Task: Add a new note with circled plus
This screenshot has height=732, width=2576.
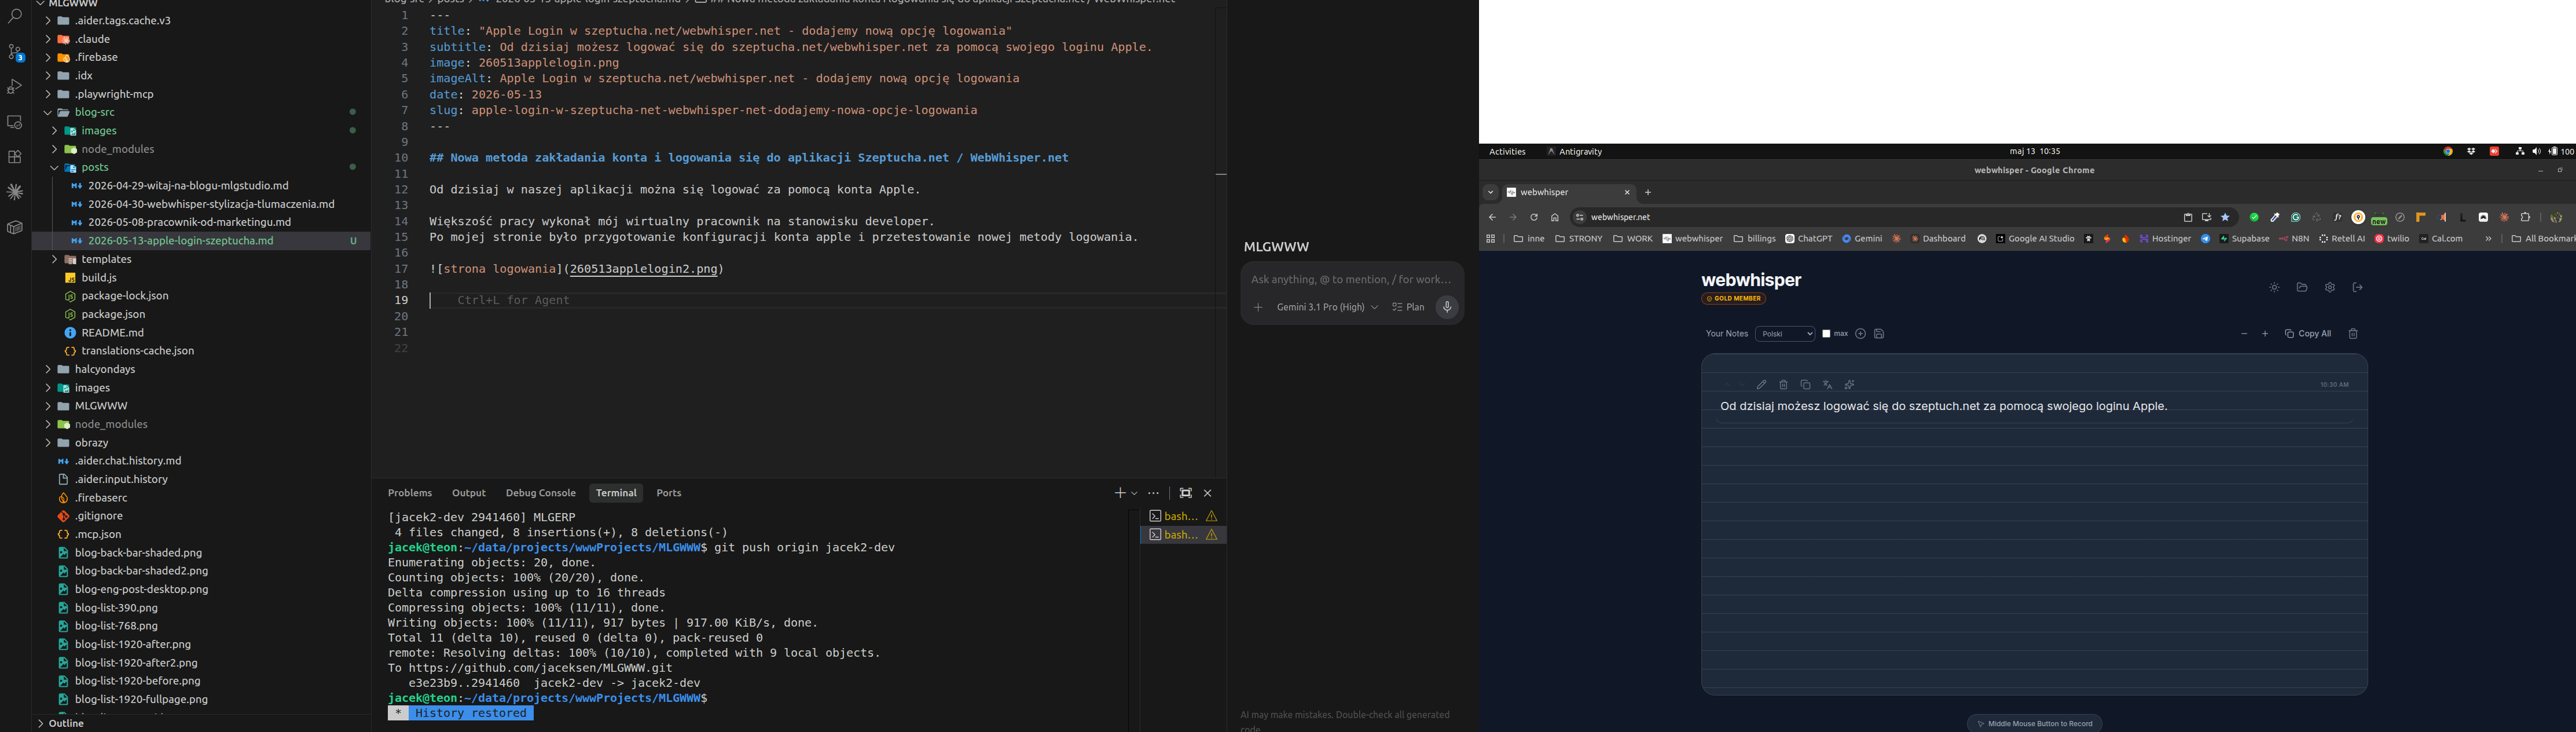Action: pos(1861,334)
